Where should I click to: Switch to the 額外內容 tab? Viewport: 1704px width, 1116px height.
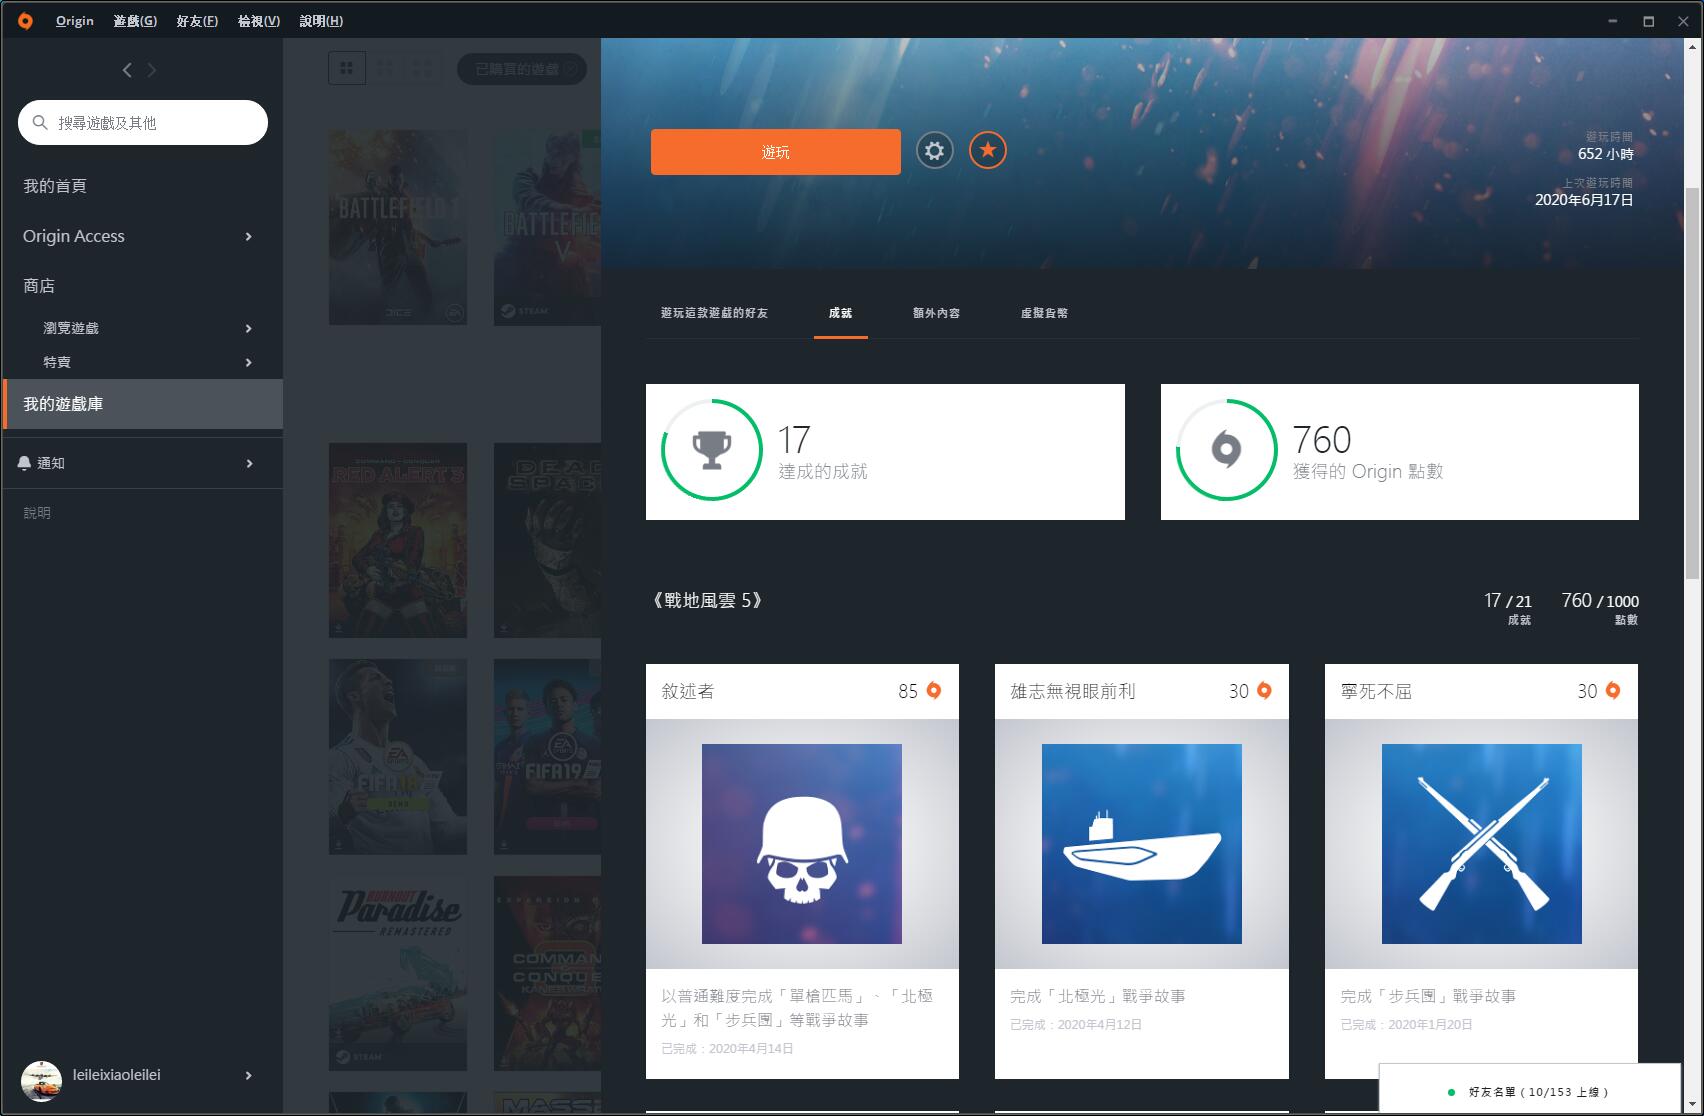click(936, 313)
